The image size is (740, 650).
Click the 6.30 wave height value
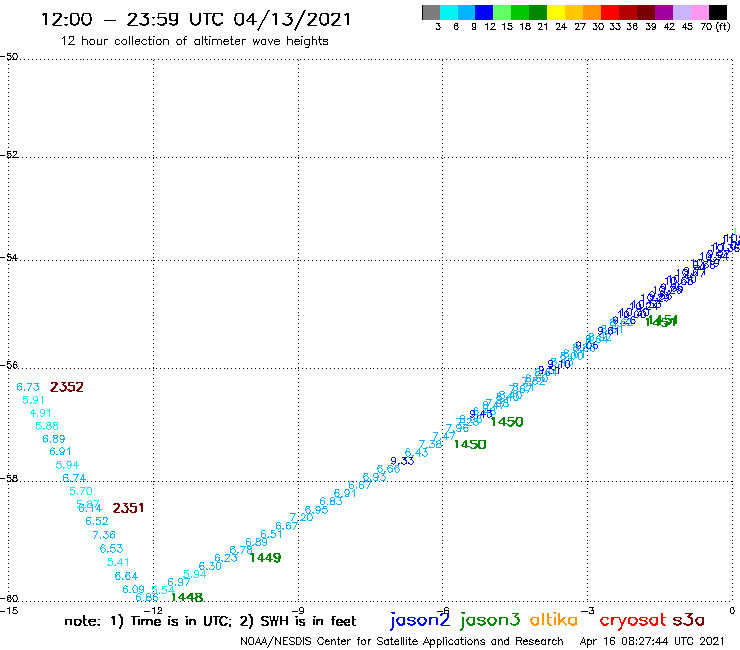[x=210, y=566]
